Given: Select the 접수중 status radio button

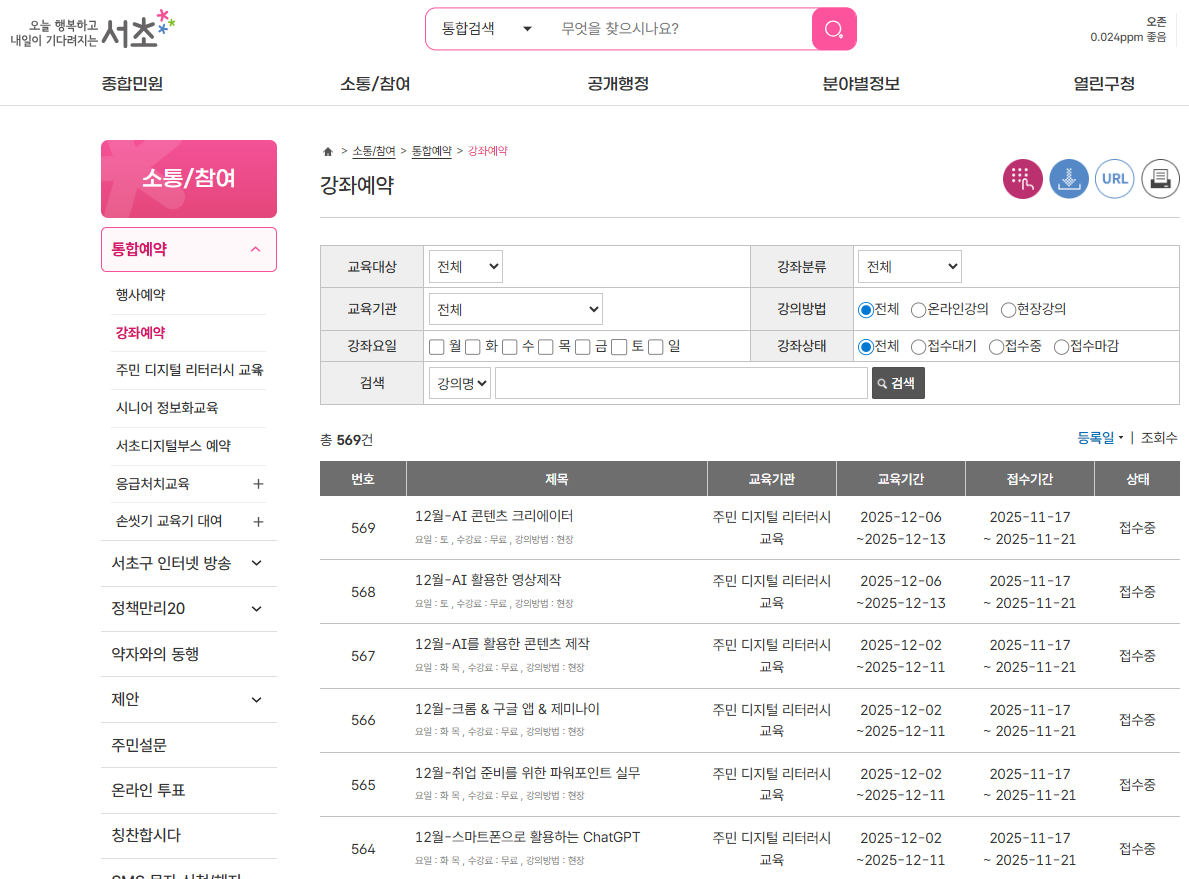Looking at the screenshot, I should 996,347.
